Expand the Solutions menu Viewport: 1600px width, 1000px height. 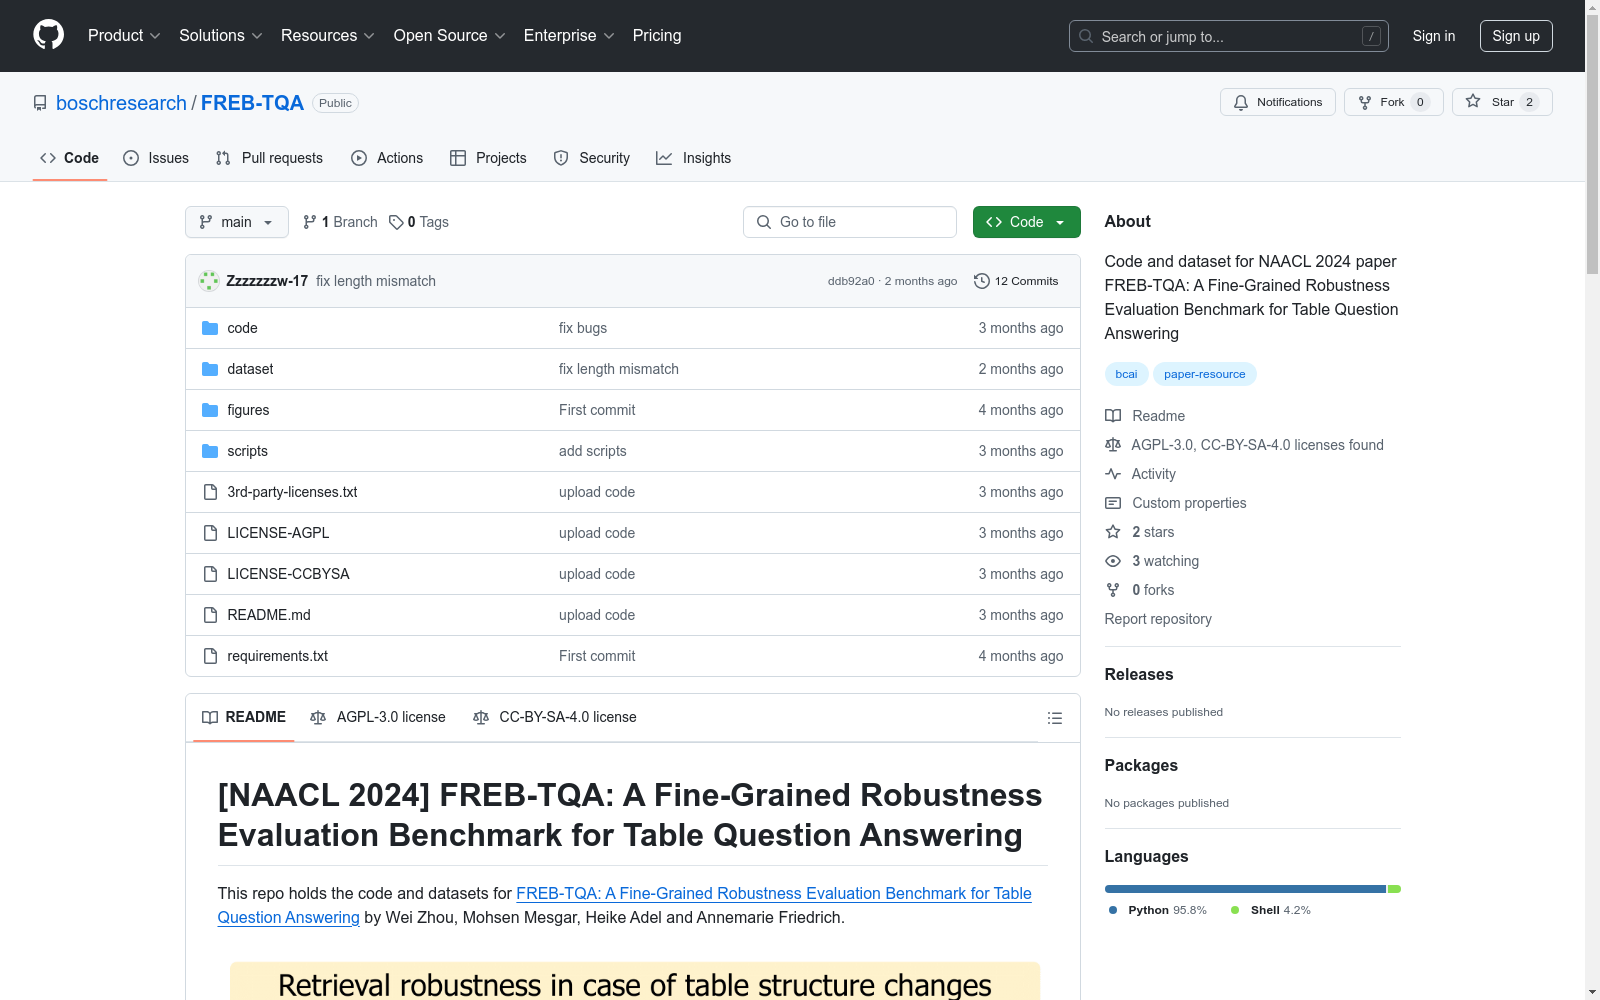[x=221, y=36]
